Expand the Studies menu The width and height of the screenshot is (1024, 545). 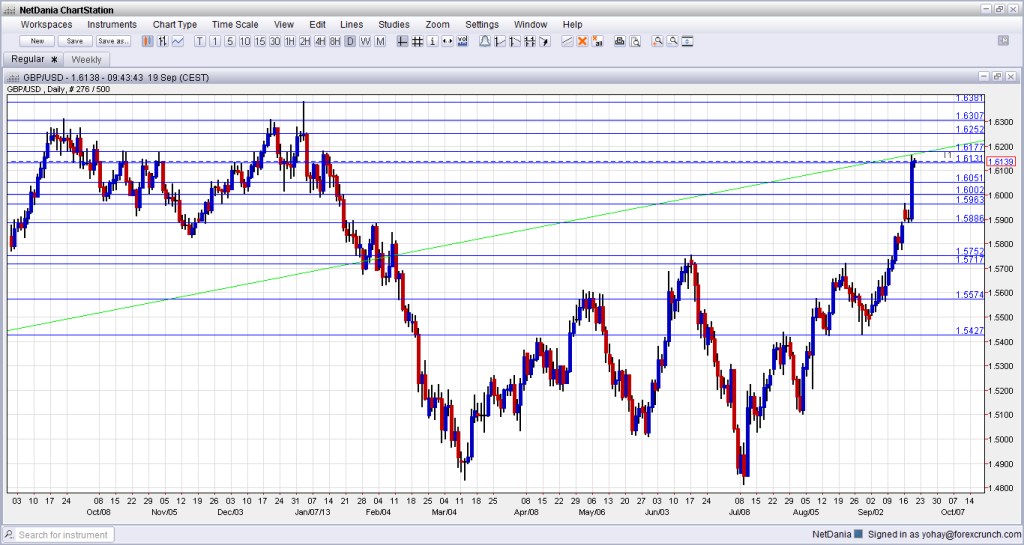click(394, 24)
